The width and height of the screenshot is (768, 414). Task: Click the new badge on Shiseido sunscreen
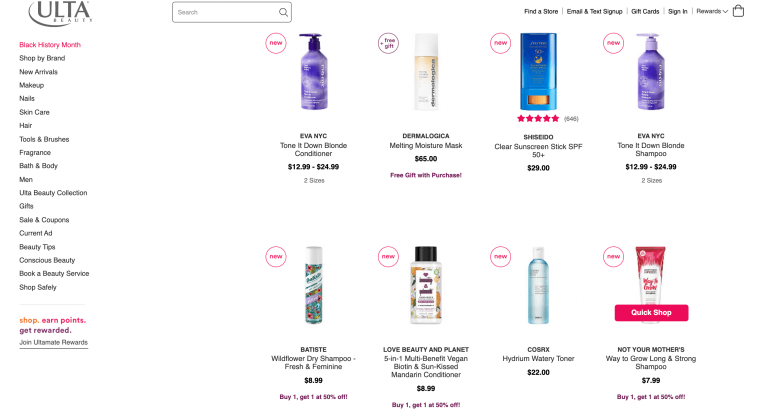pyautogui.click(x=500, y=42)
